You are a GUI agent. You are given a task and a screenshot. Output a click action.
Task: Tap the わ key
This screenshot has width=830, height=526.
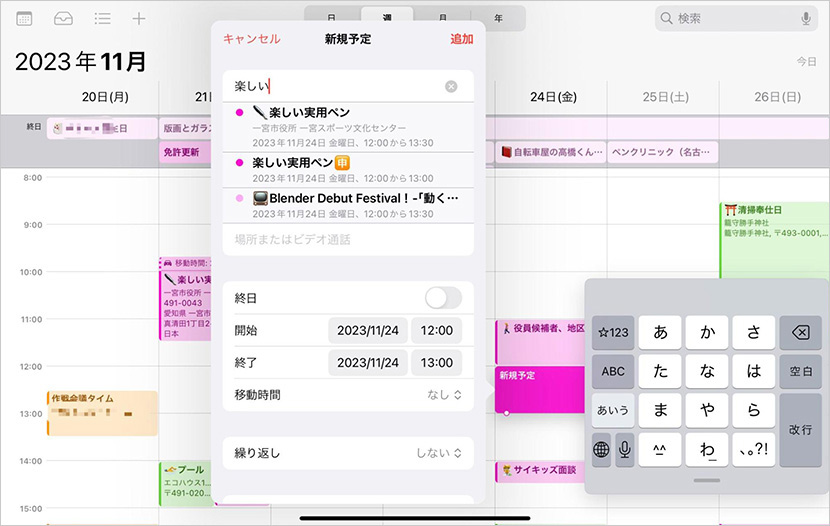tap(707, 450)
